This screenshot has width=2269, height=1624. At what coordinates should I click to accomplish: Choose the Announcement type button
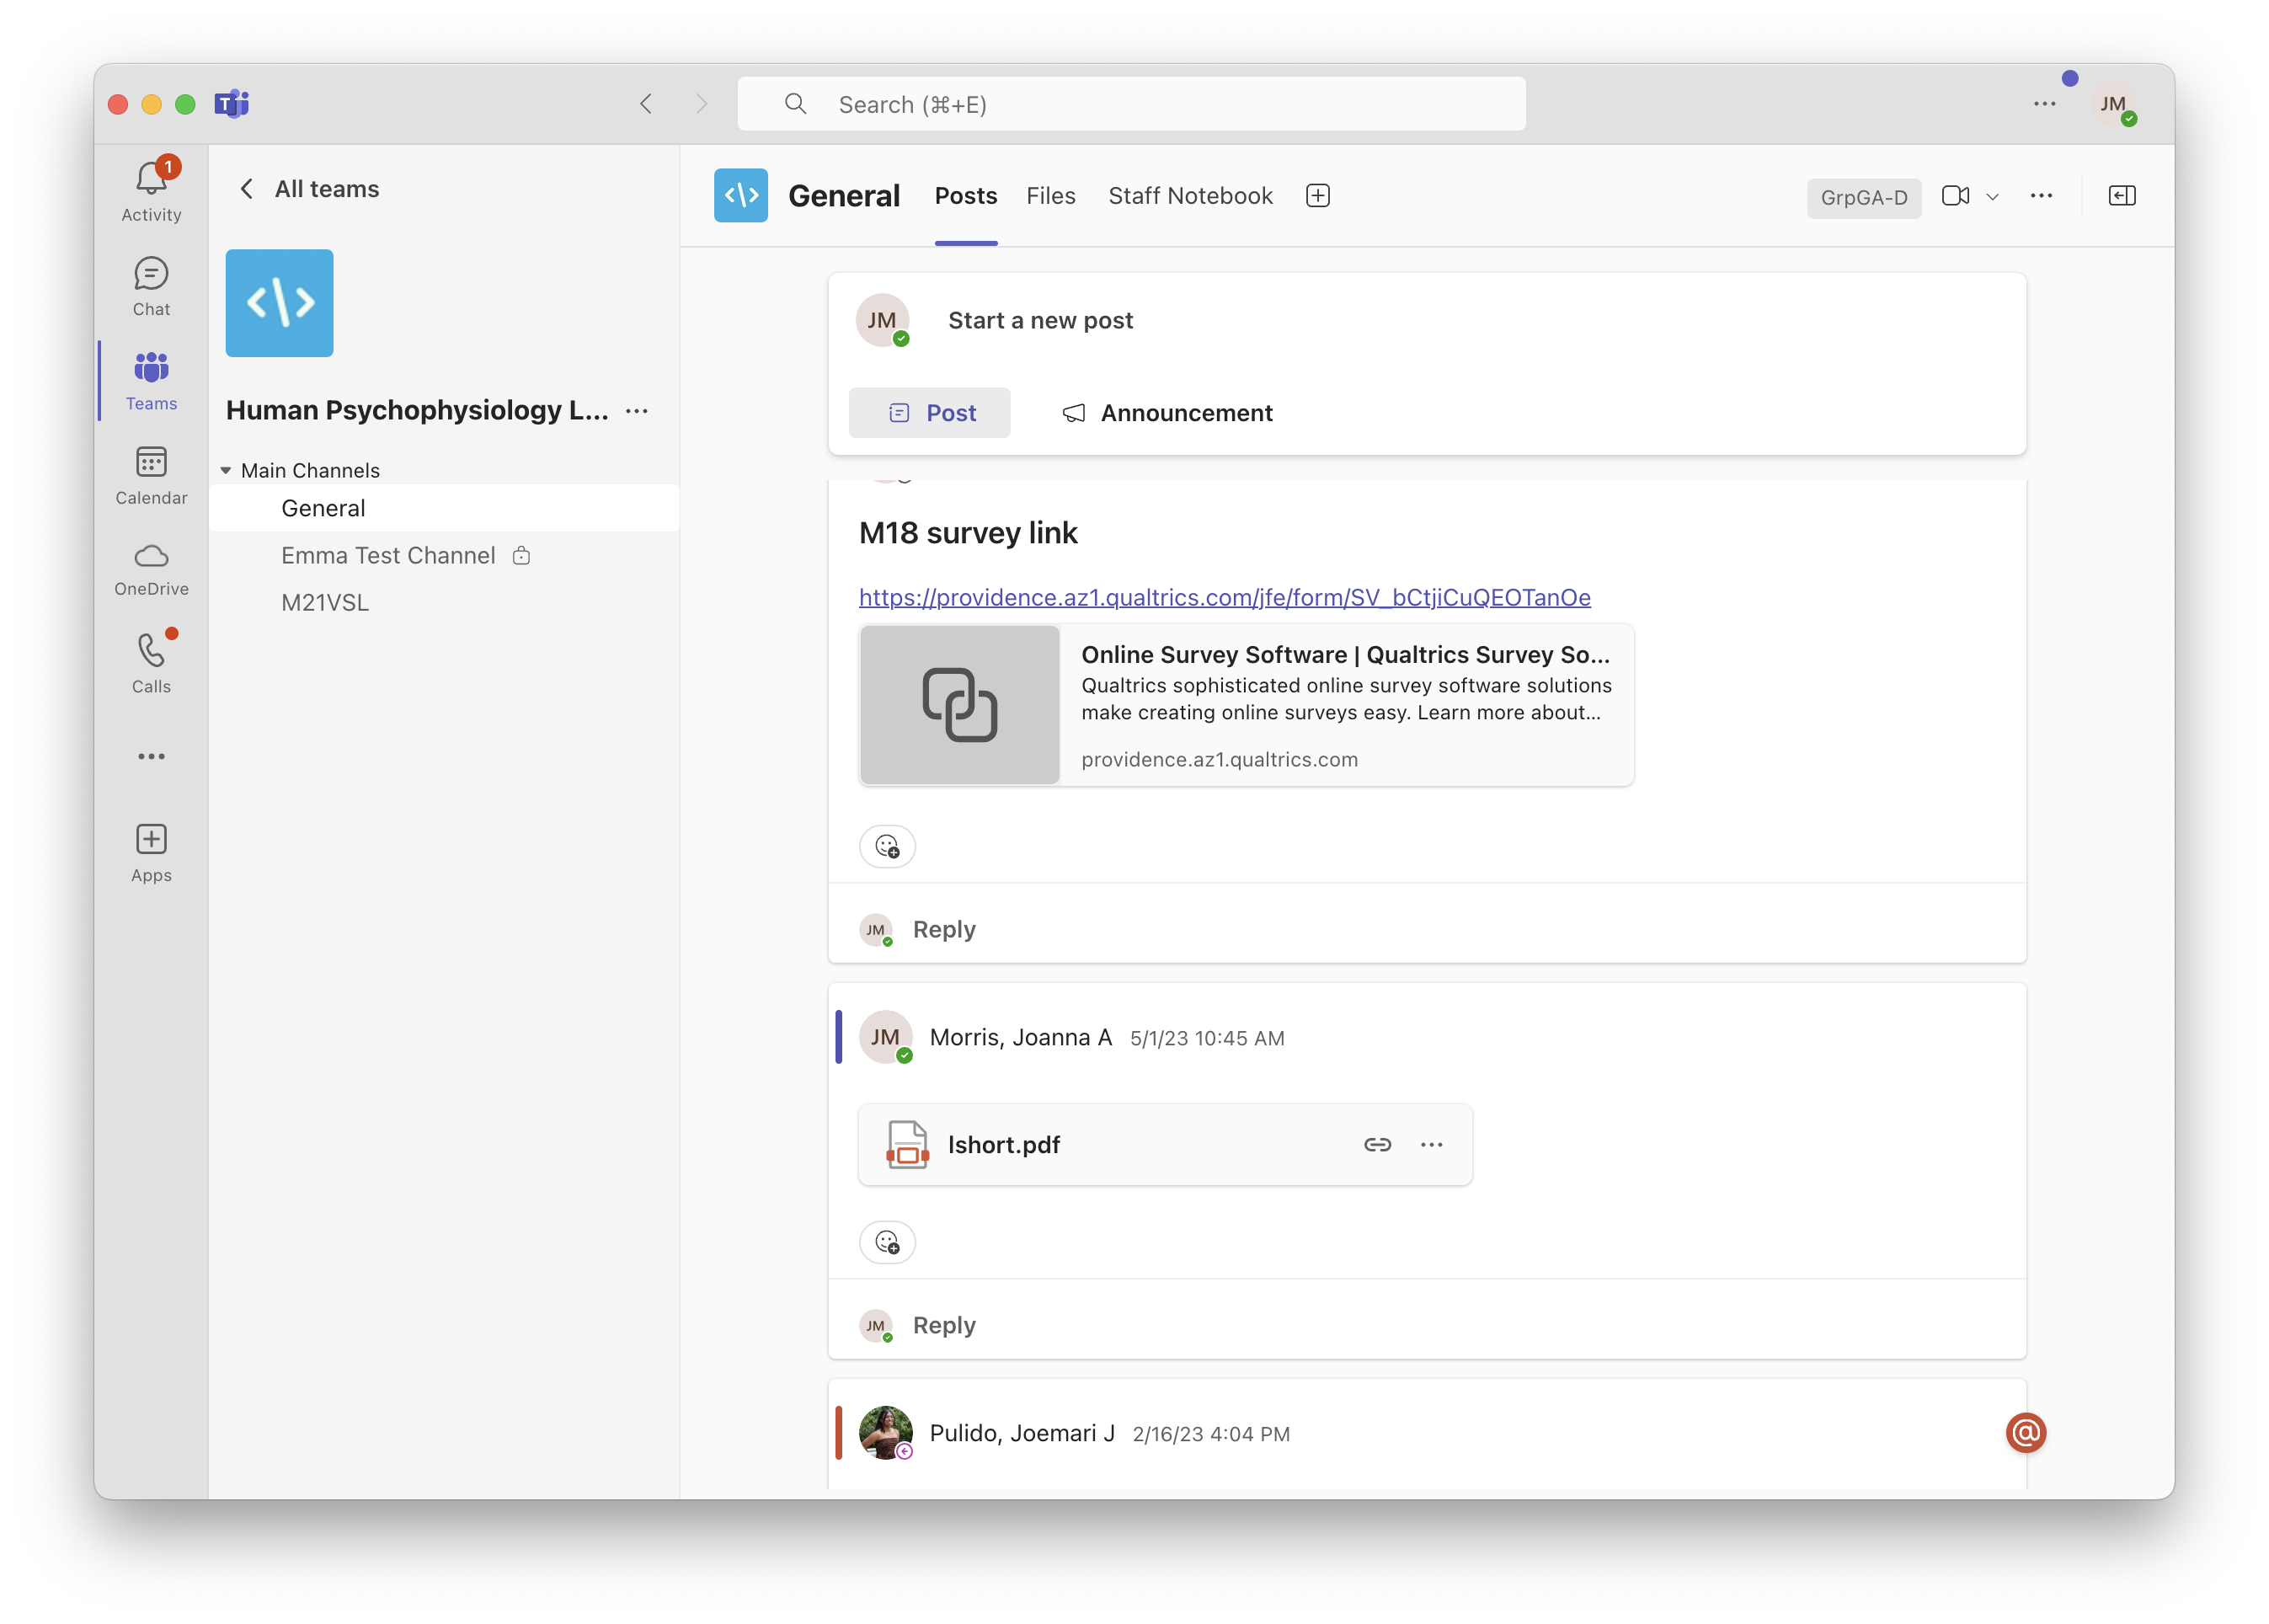1167,413
